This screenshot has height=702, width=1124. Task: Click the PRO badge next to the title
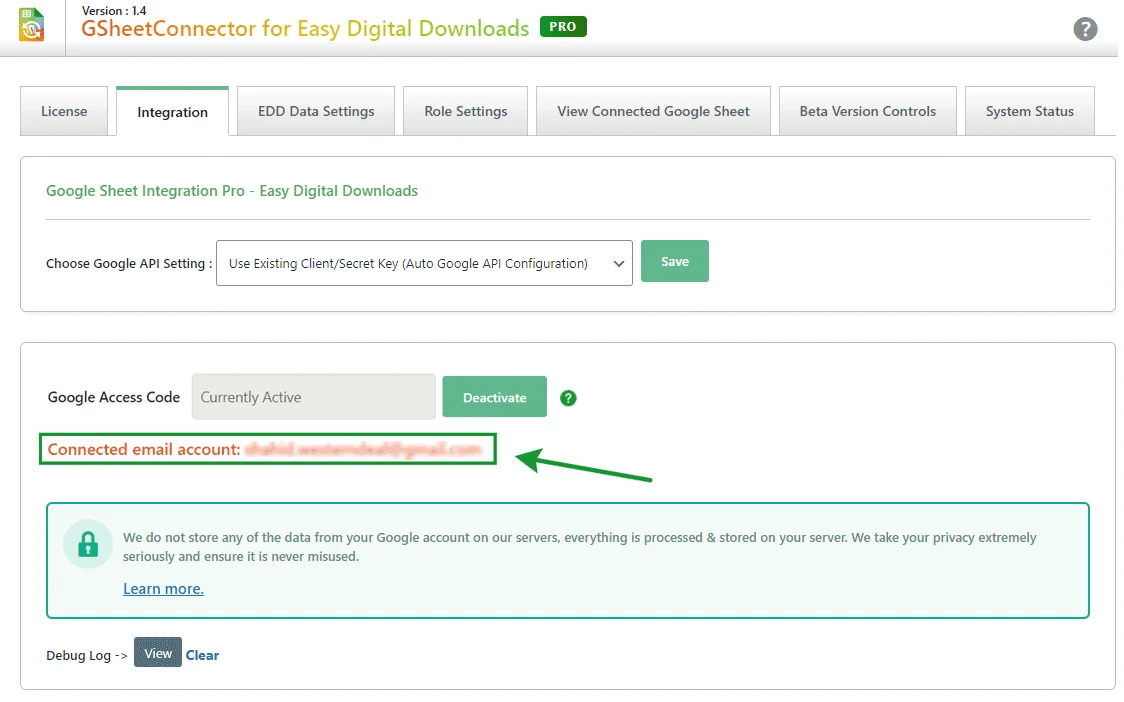tap(563, 27)
